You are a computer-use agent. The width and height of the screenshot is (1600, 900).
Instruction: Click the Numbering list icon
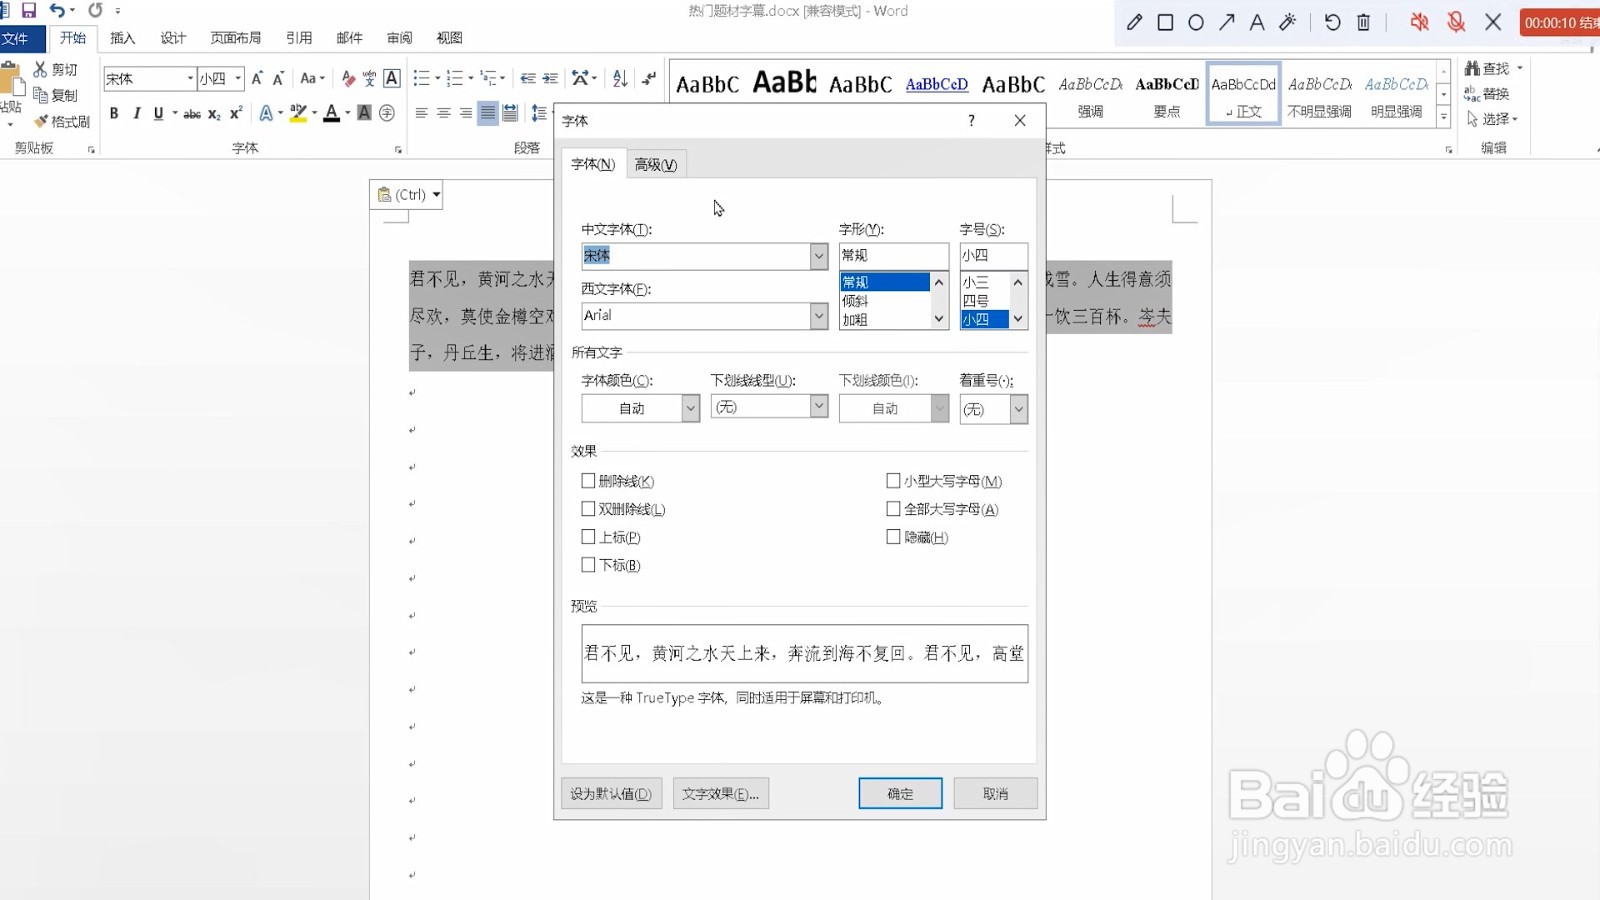click(455, 78)
